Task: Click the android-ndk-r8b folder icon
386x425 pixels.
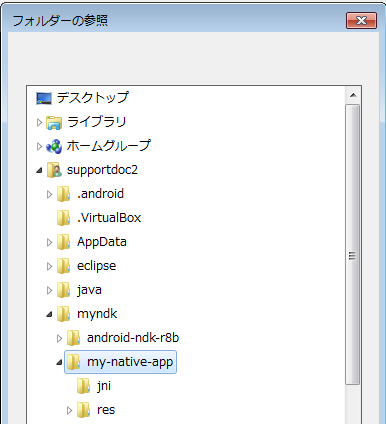Action: coord(73,338)
